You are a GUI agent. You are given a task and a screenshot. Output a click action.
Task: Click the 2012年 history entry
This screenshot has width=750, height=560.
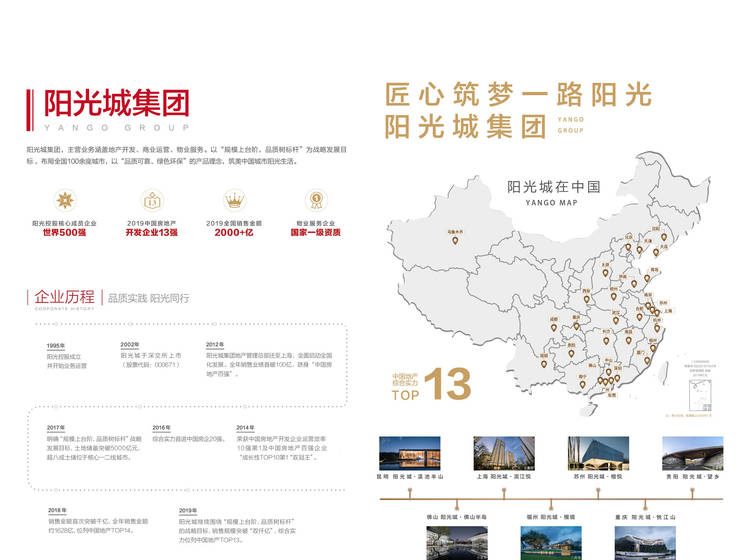pos(269,360)
